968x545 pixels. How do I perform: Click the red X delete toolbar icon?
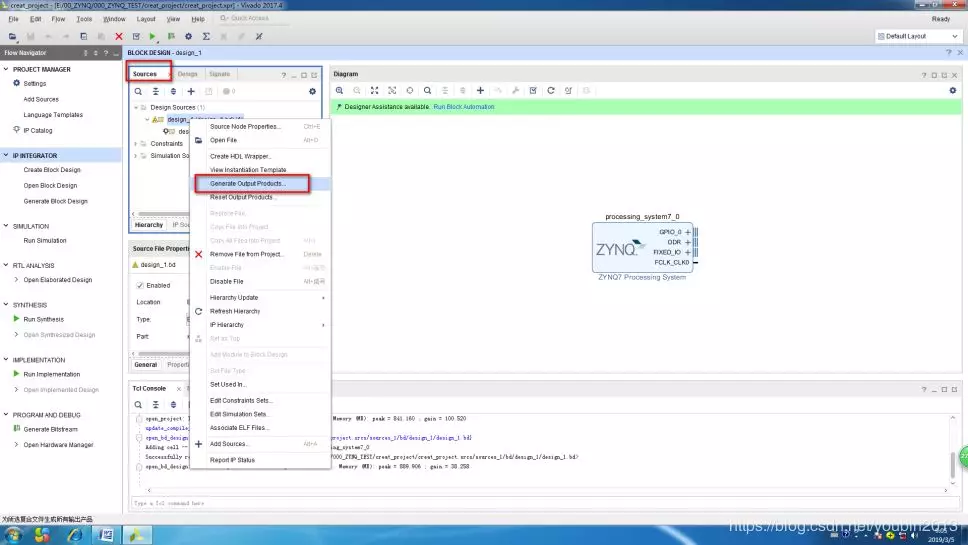119,36
